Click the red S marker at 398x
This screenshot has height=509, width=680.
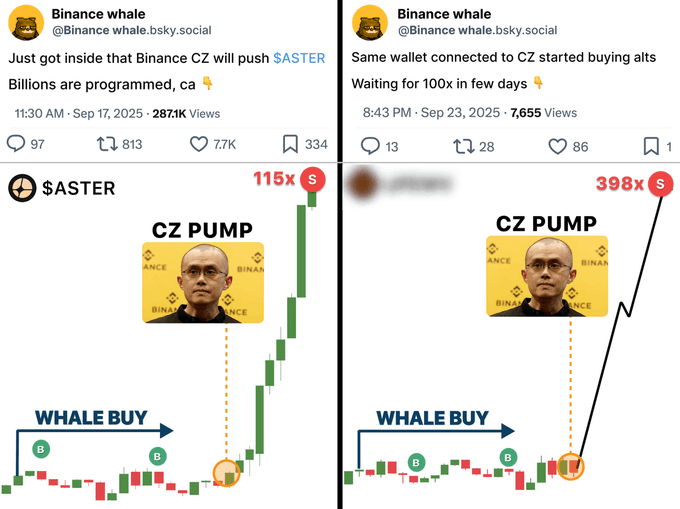click(660, 184)
